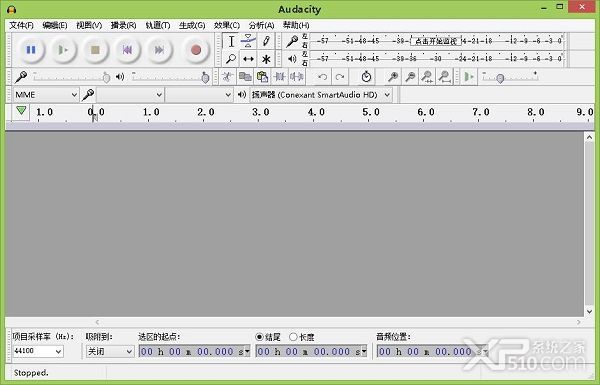Click the Zoom Out magnifier icon

point(410,77)
